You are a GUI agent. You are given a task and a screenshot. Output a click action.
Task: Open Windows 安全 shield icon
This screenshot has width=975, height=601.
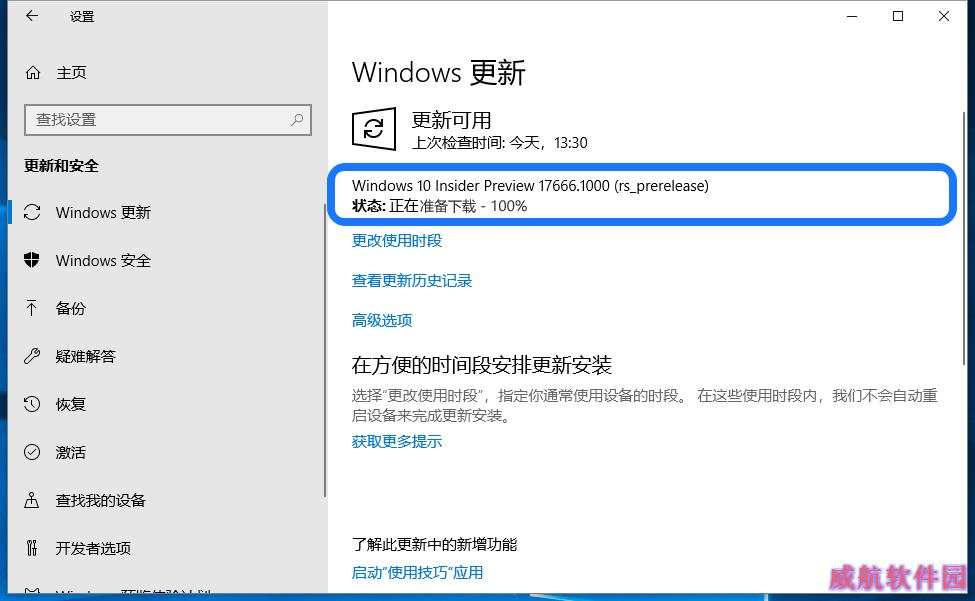[x=32, y=260]
